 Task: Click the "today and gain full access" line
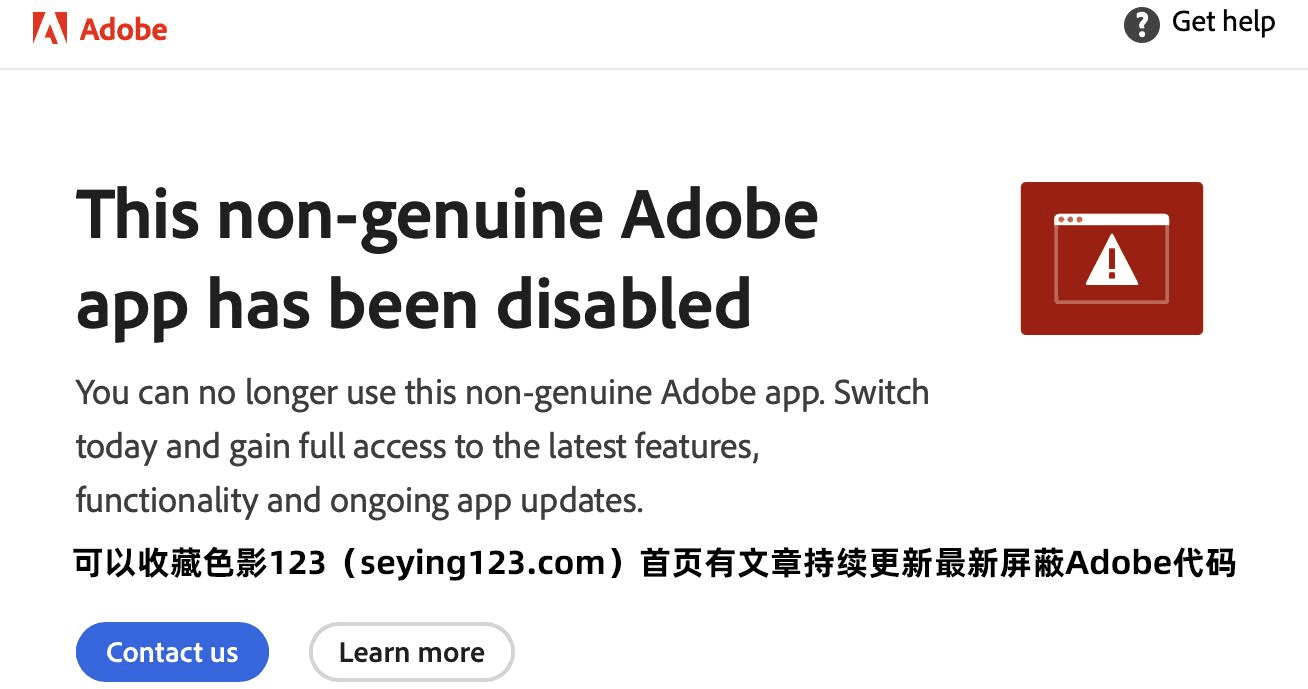(x=417, y=446)
